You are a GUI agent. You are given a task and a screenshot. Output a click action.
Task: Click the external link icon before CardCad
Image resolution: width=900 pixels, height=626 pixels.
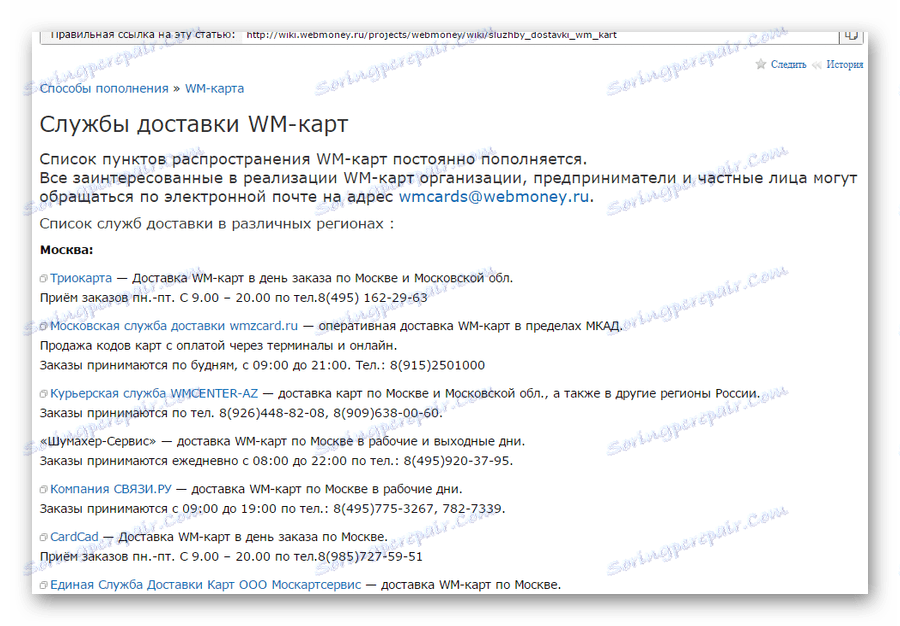click(x=44, y=538)
